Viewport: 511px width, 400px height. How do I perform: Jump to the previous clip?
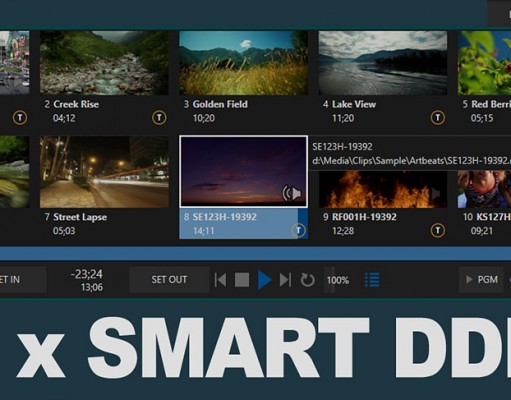tap(220, 280)
